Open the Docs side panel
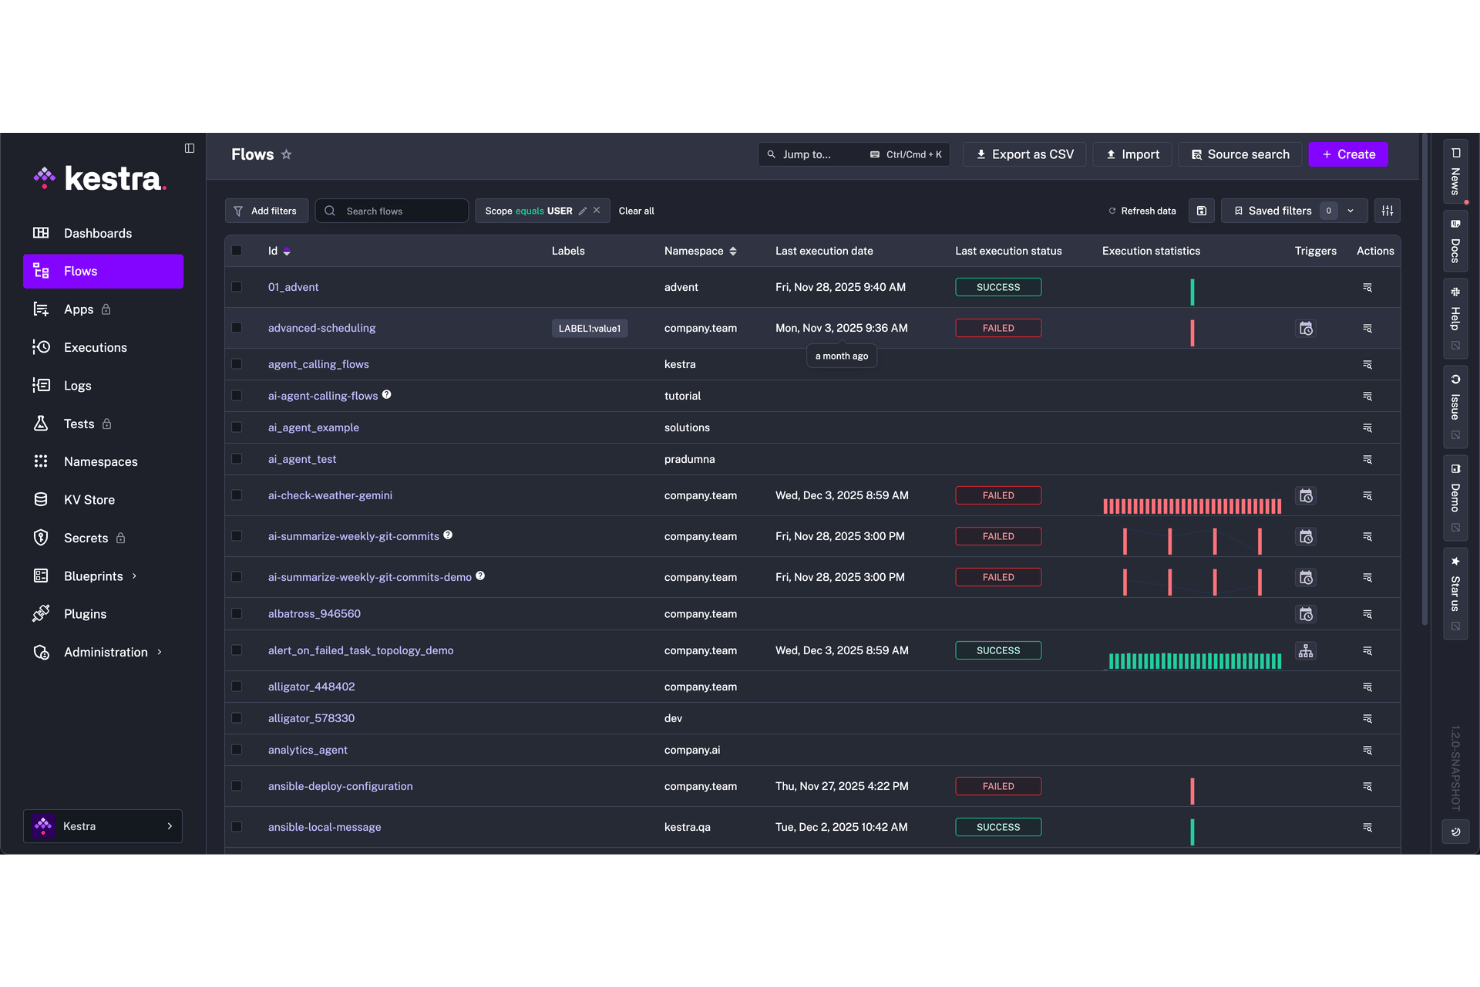The width and height of the screenshot is (1480, 987). pos(1455,241)
